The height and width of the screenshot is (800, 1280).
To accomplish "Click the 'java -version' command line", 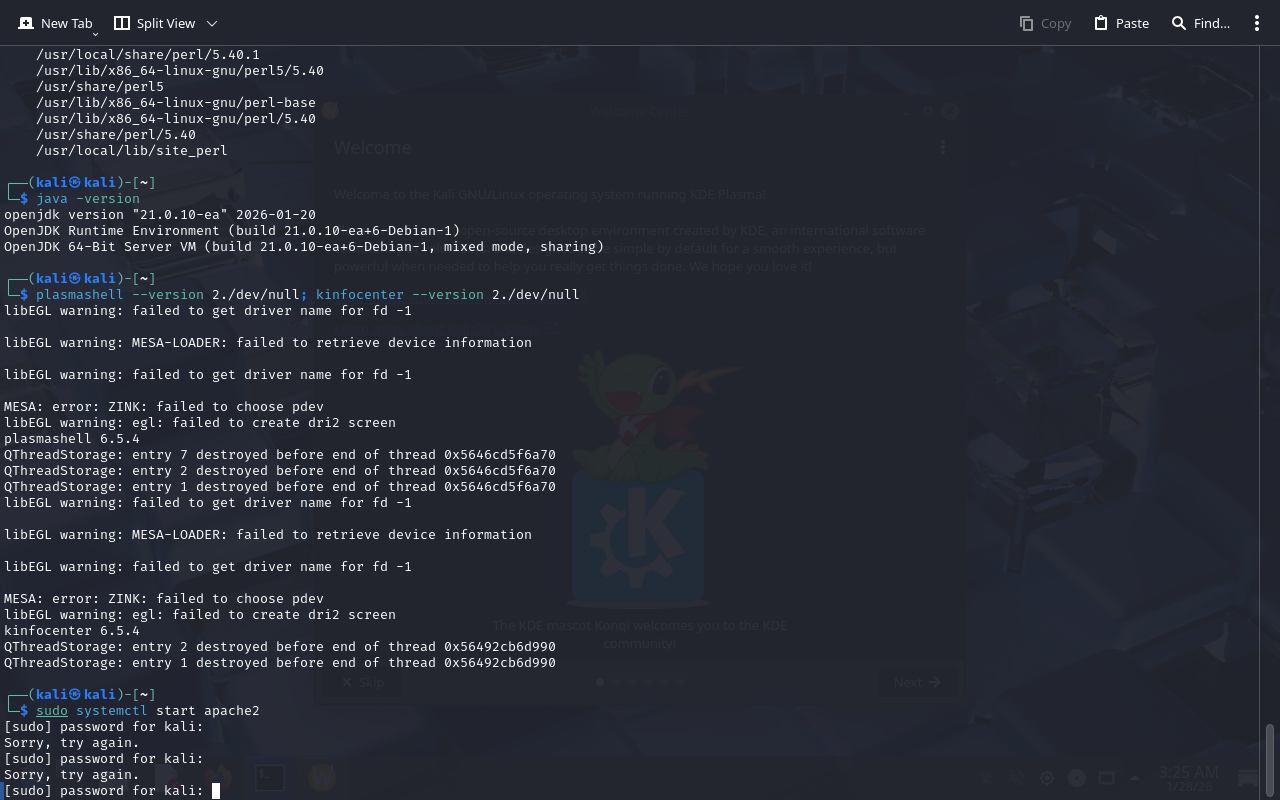I will [88, 199].
